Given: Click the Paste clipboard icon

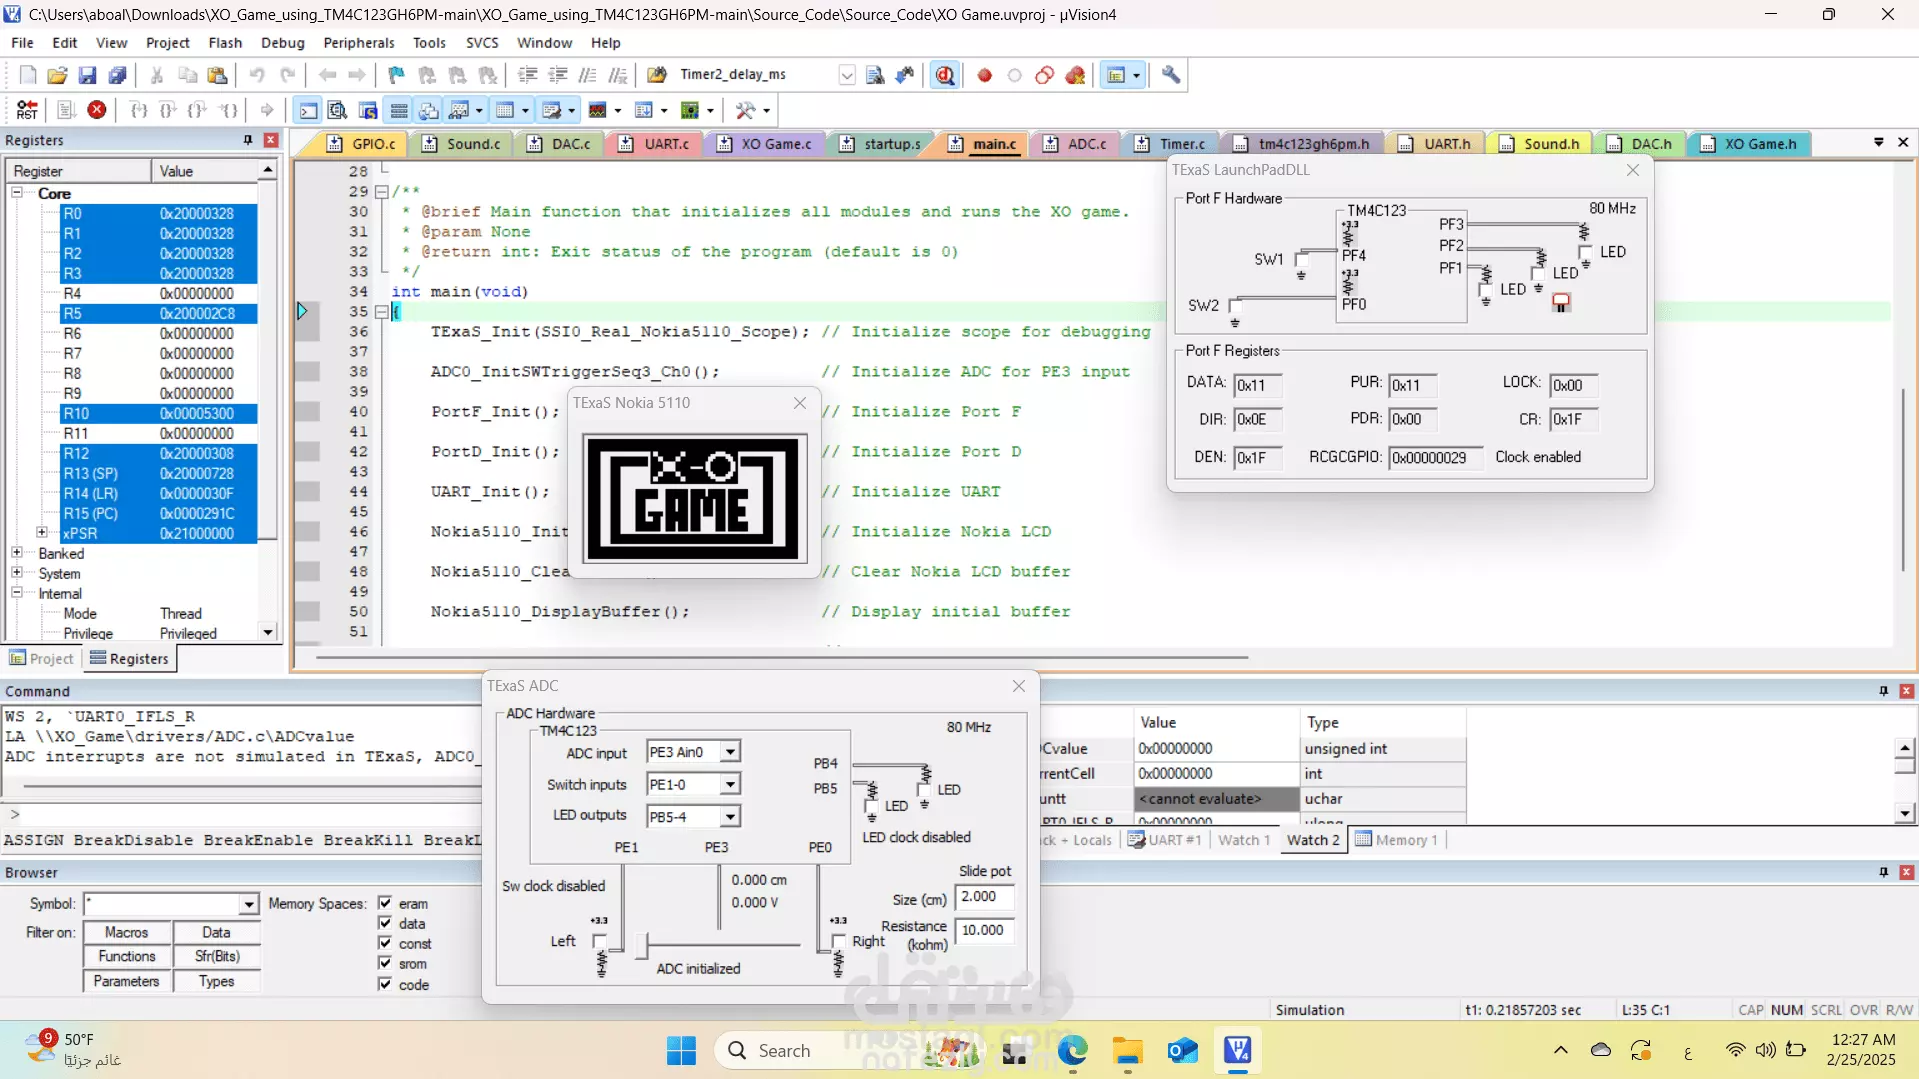Looking at the screenshot, I should [x=217, y=75].
